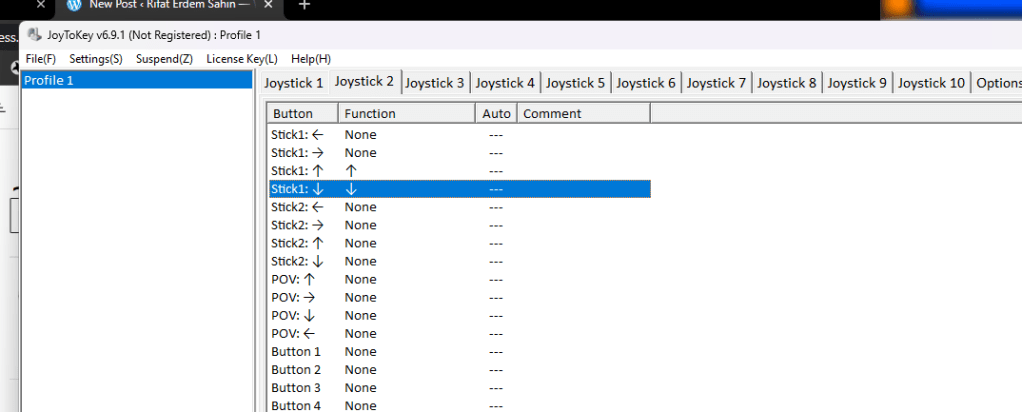Close the leftmost browser tab
Image resolution: width=1022 pixels, height=412 pixels.
coord(40,4)
